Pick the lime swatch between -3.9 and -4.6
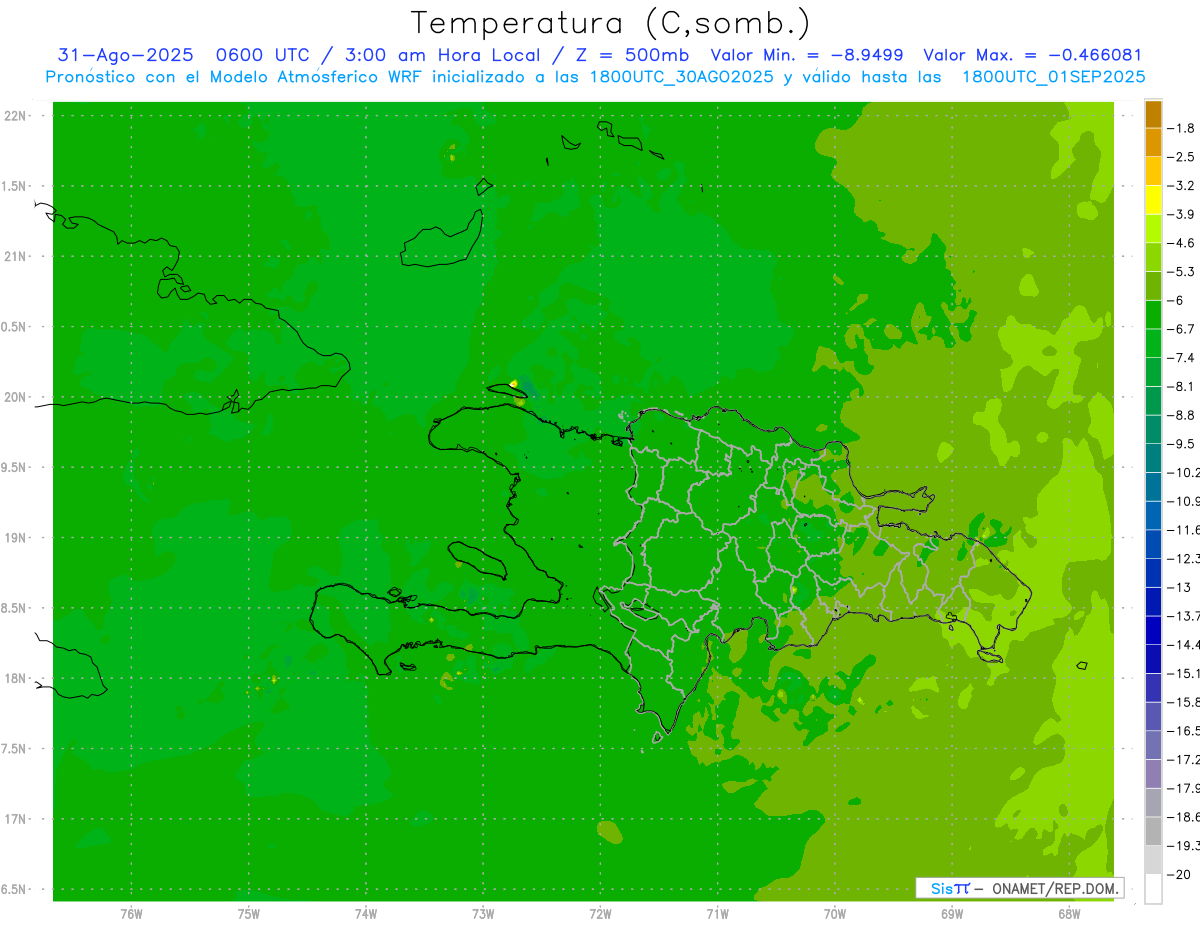Viewport: 1200px width, 927px height. click(1153, 229)
